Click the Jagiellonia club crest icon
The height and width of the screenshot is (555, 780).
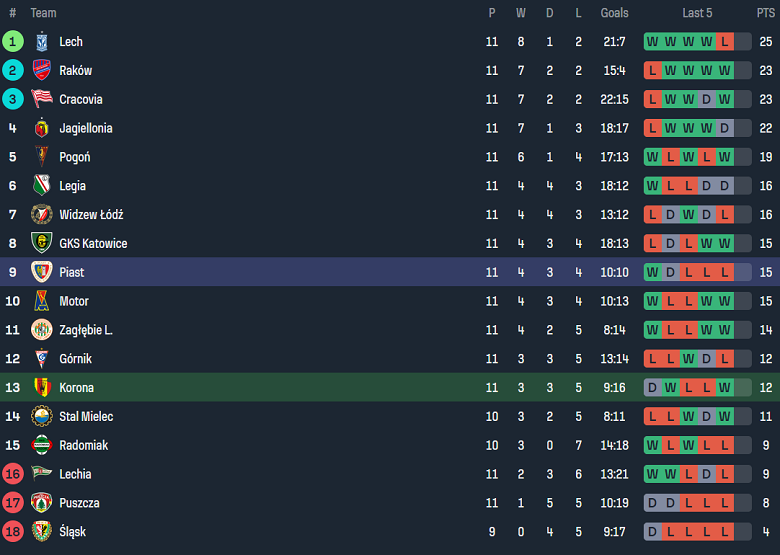point(41,128)
